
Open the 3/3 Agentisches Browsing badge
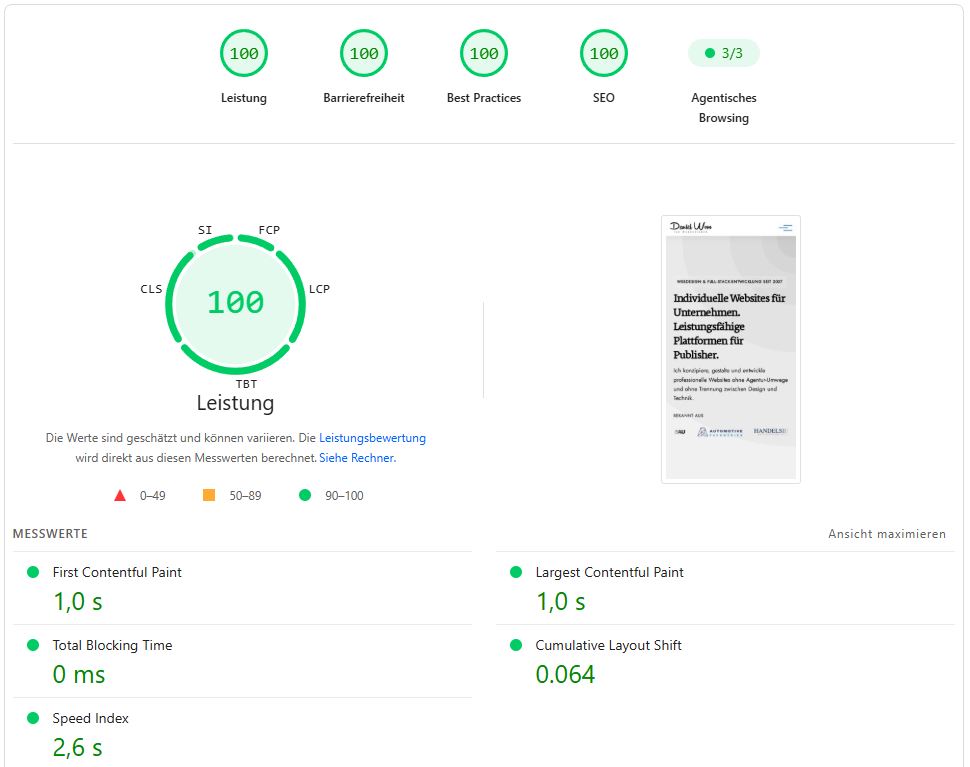point(724,53)
